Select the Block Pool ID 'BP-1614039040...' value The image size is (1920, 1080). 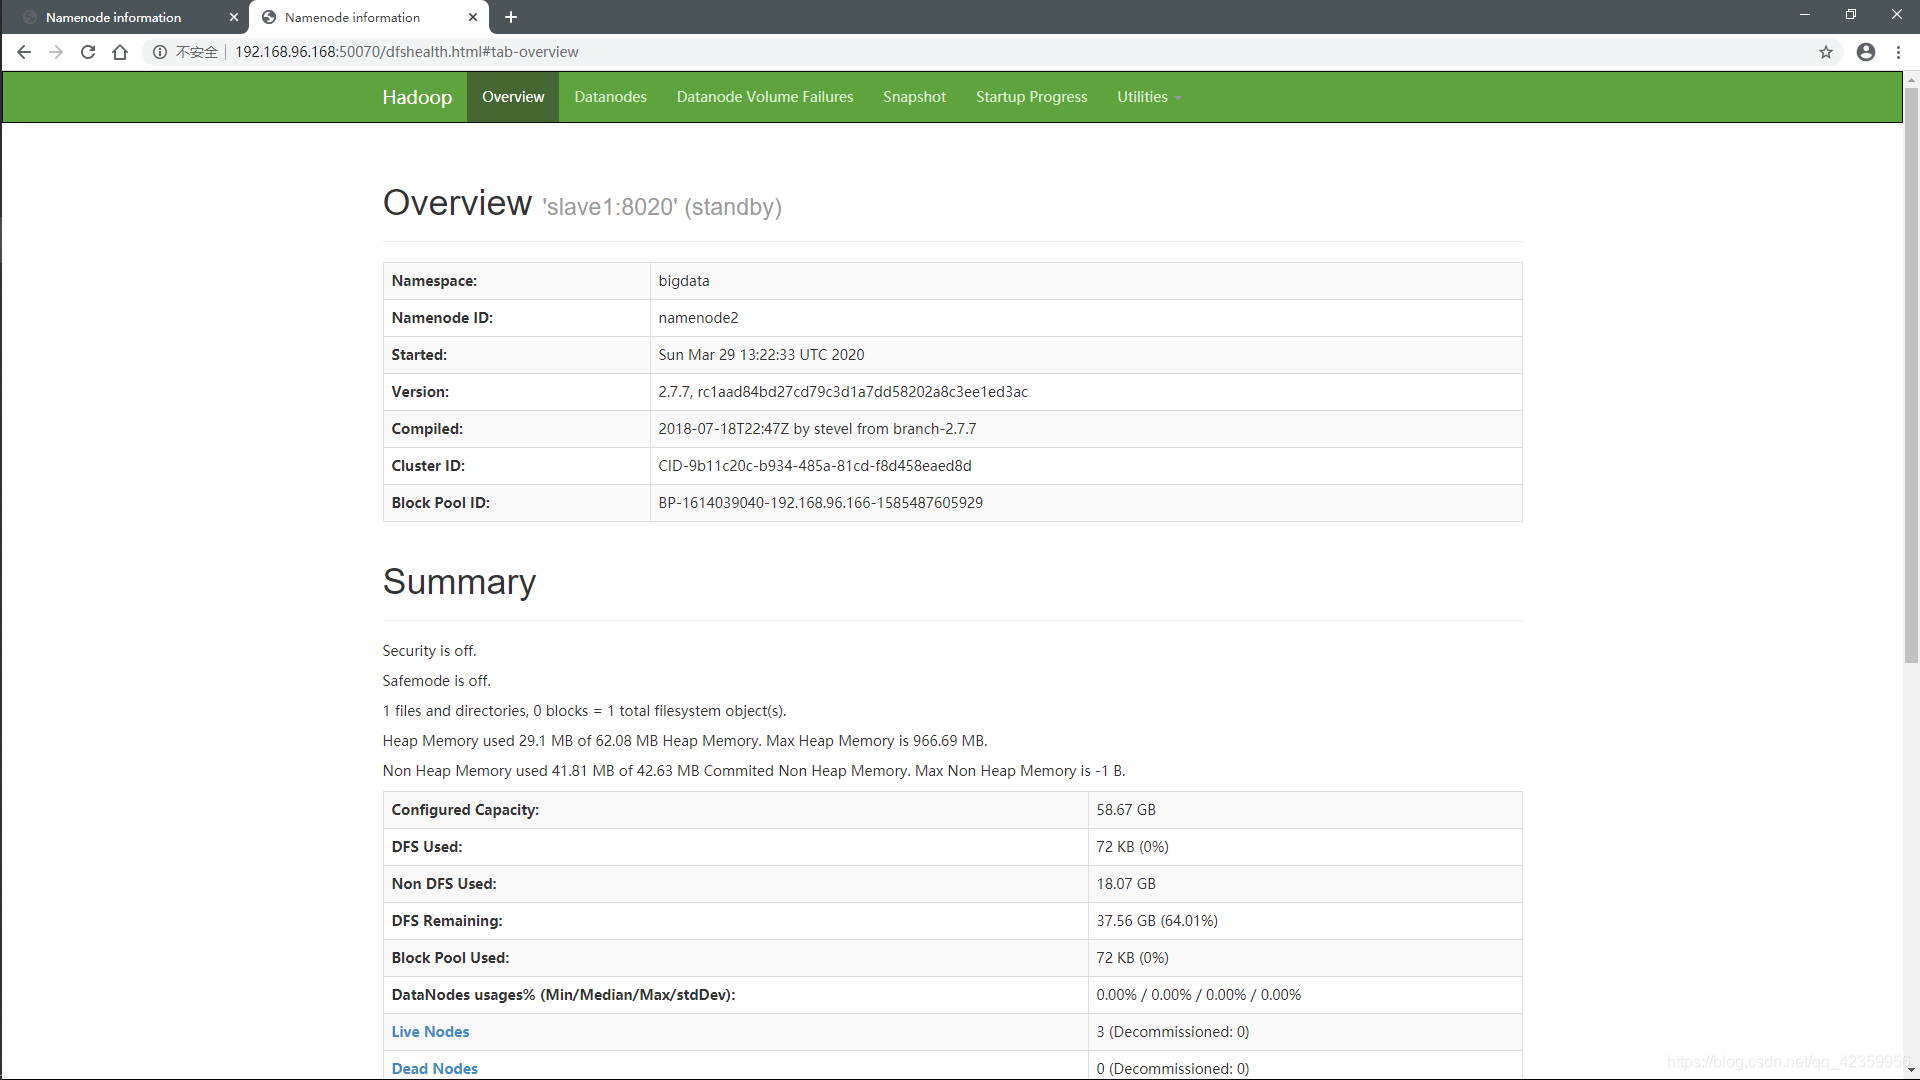click(820, 503)
